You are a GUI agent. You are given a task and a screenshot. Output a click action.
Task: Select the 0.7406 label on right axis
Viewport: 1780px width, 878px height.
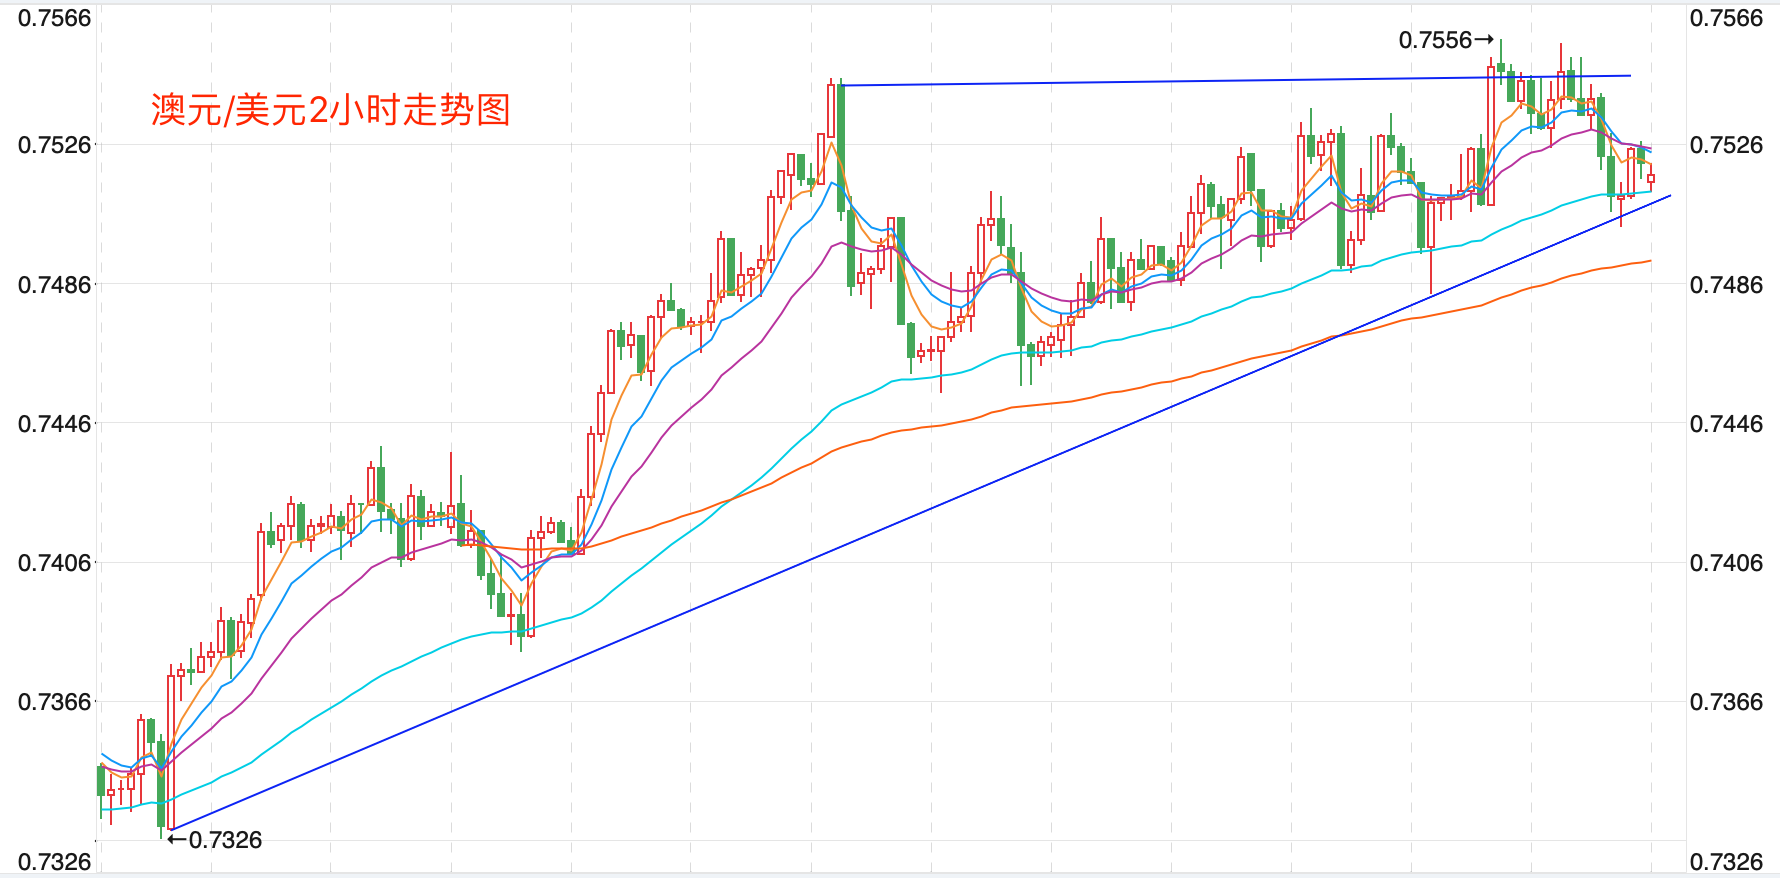click(1726, 563)
